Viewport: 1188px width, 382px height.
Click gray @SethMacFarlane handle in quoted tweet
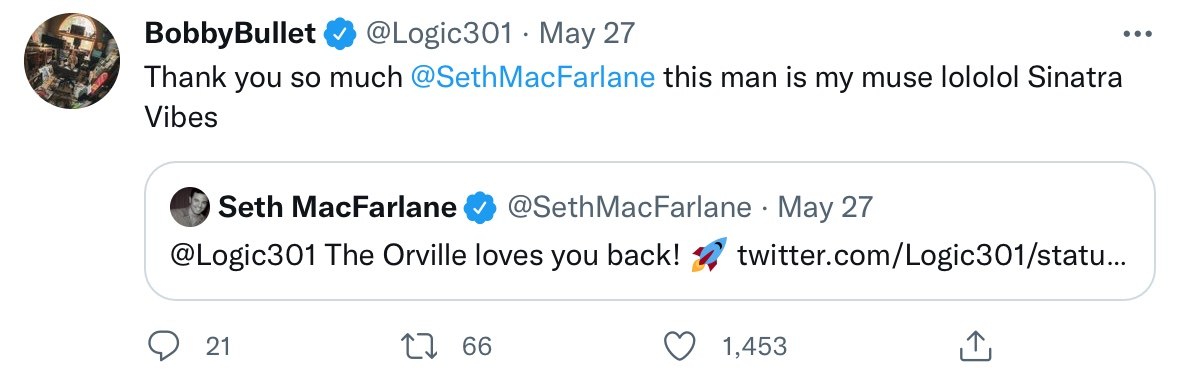pyautogui.click(x=629, y=207)
